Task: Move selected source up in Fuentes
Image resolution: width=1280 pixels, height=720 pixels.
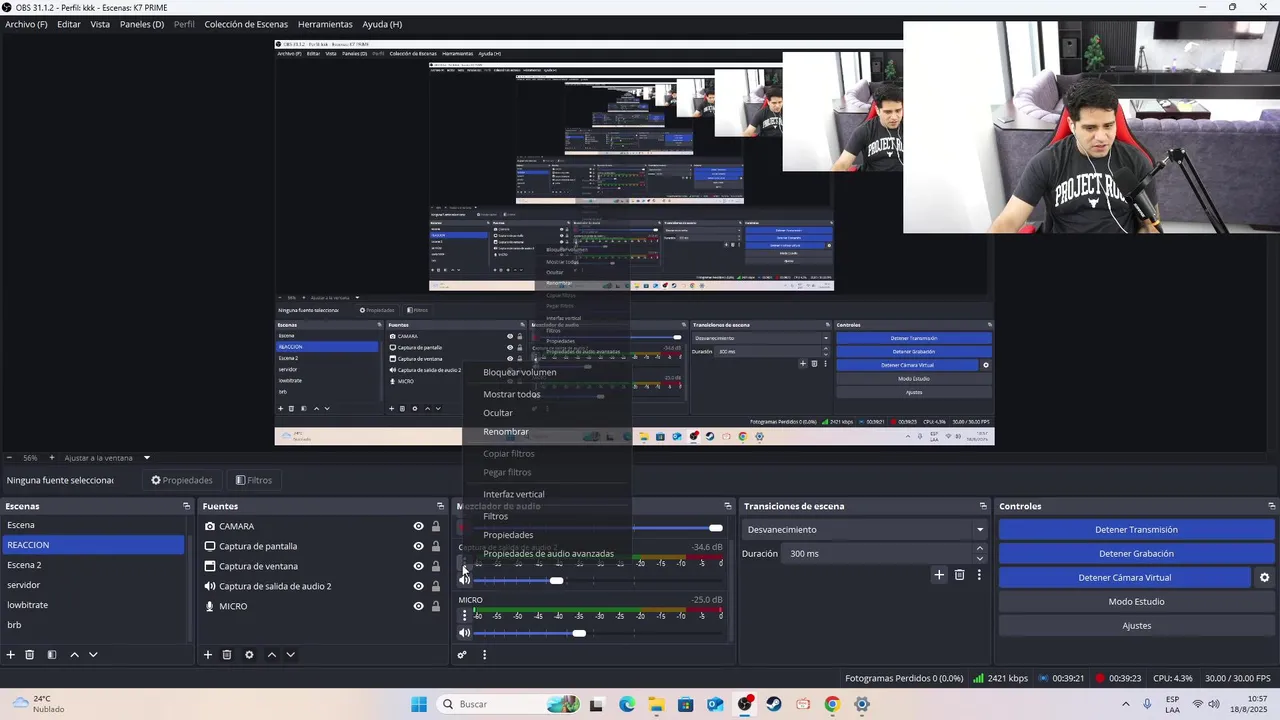Action: [x=271, y=655]
